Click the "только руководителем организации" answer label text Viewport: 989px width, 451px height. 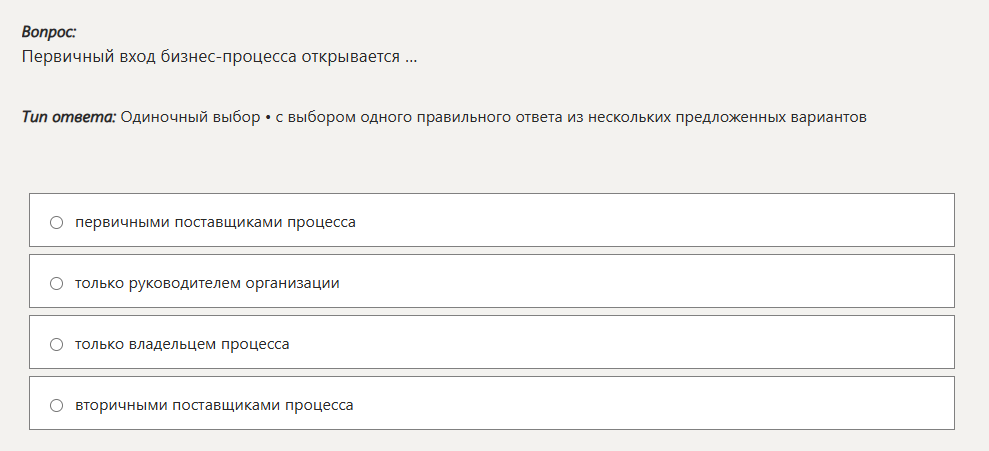click(207, 283)
